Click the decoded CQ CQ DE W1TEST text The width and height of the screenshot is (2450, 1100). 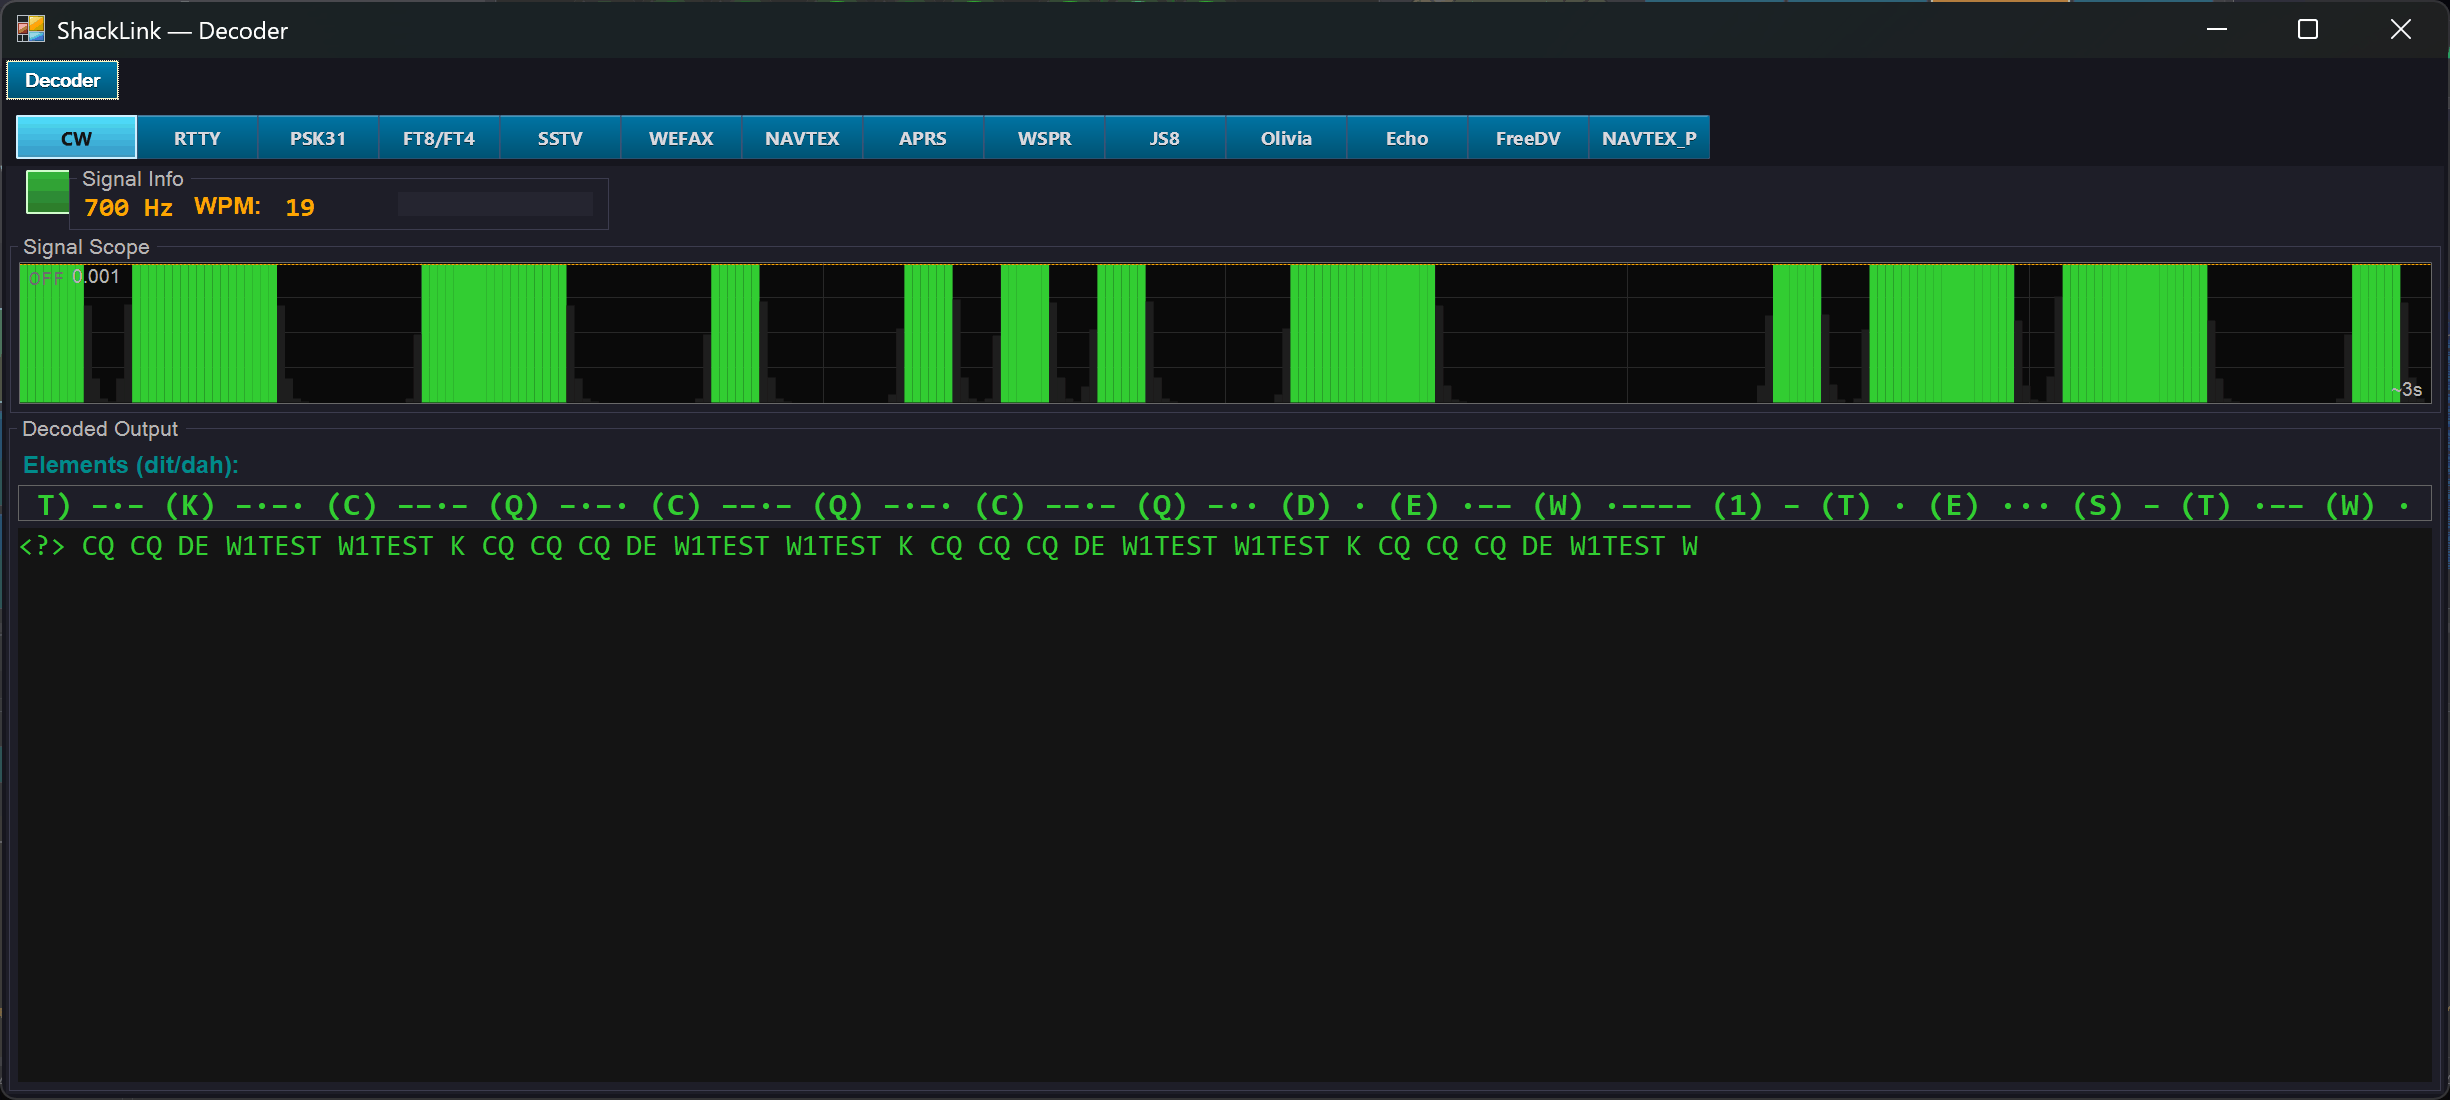(x=858, y=546)
